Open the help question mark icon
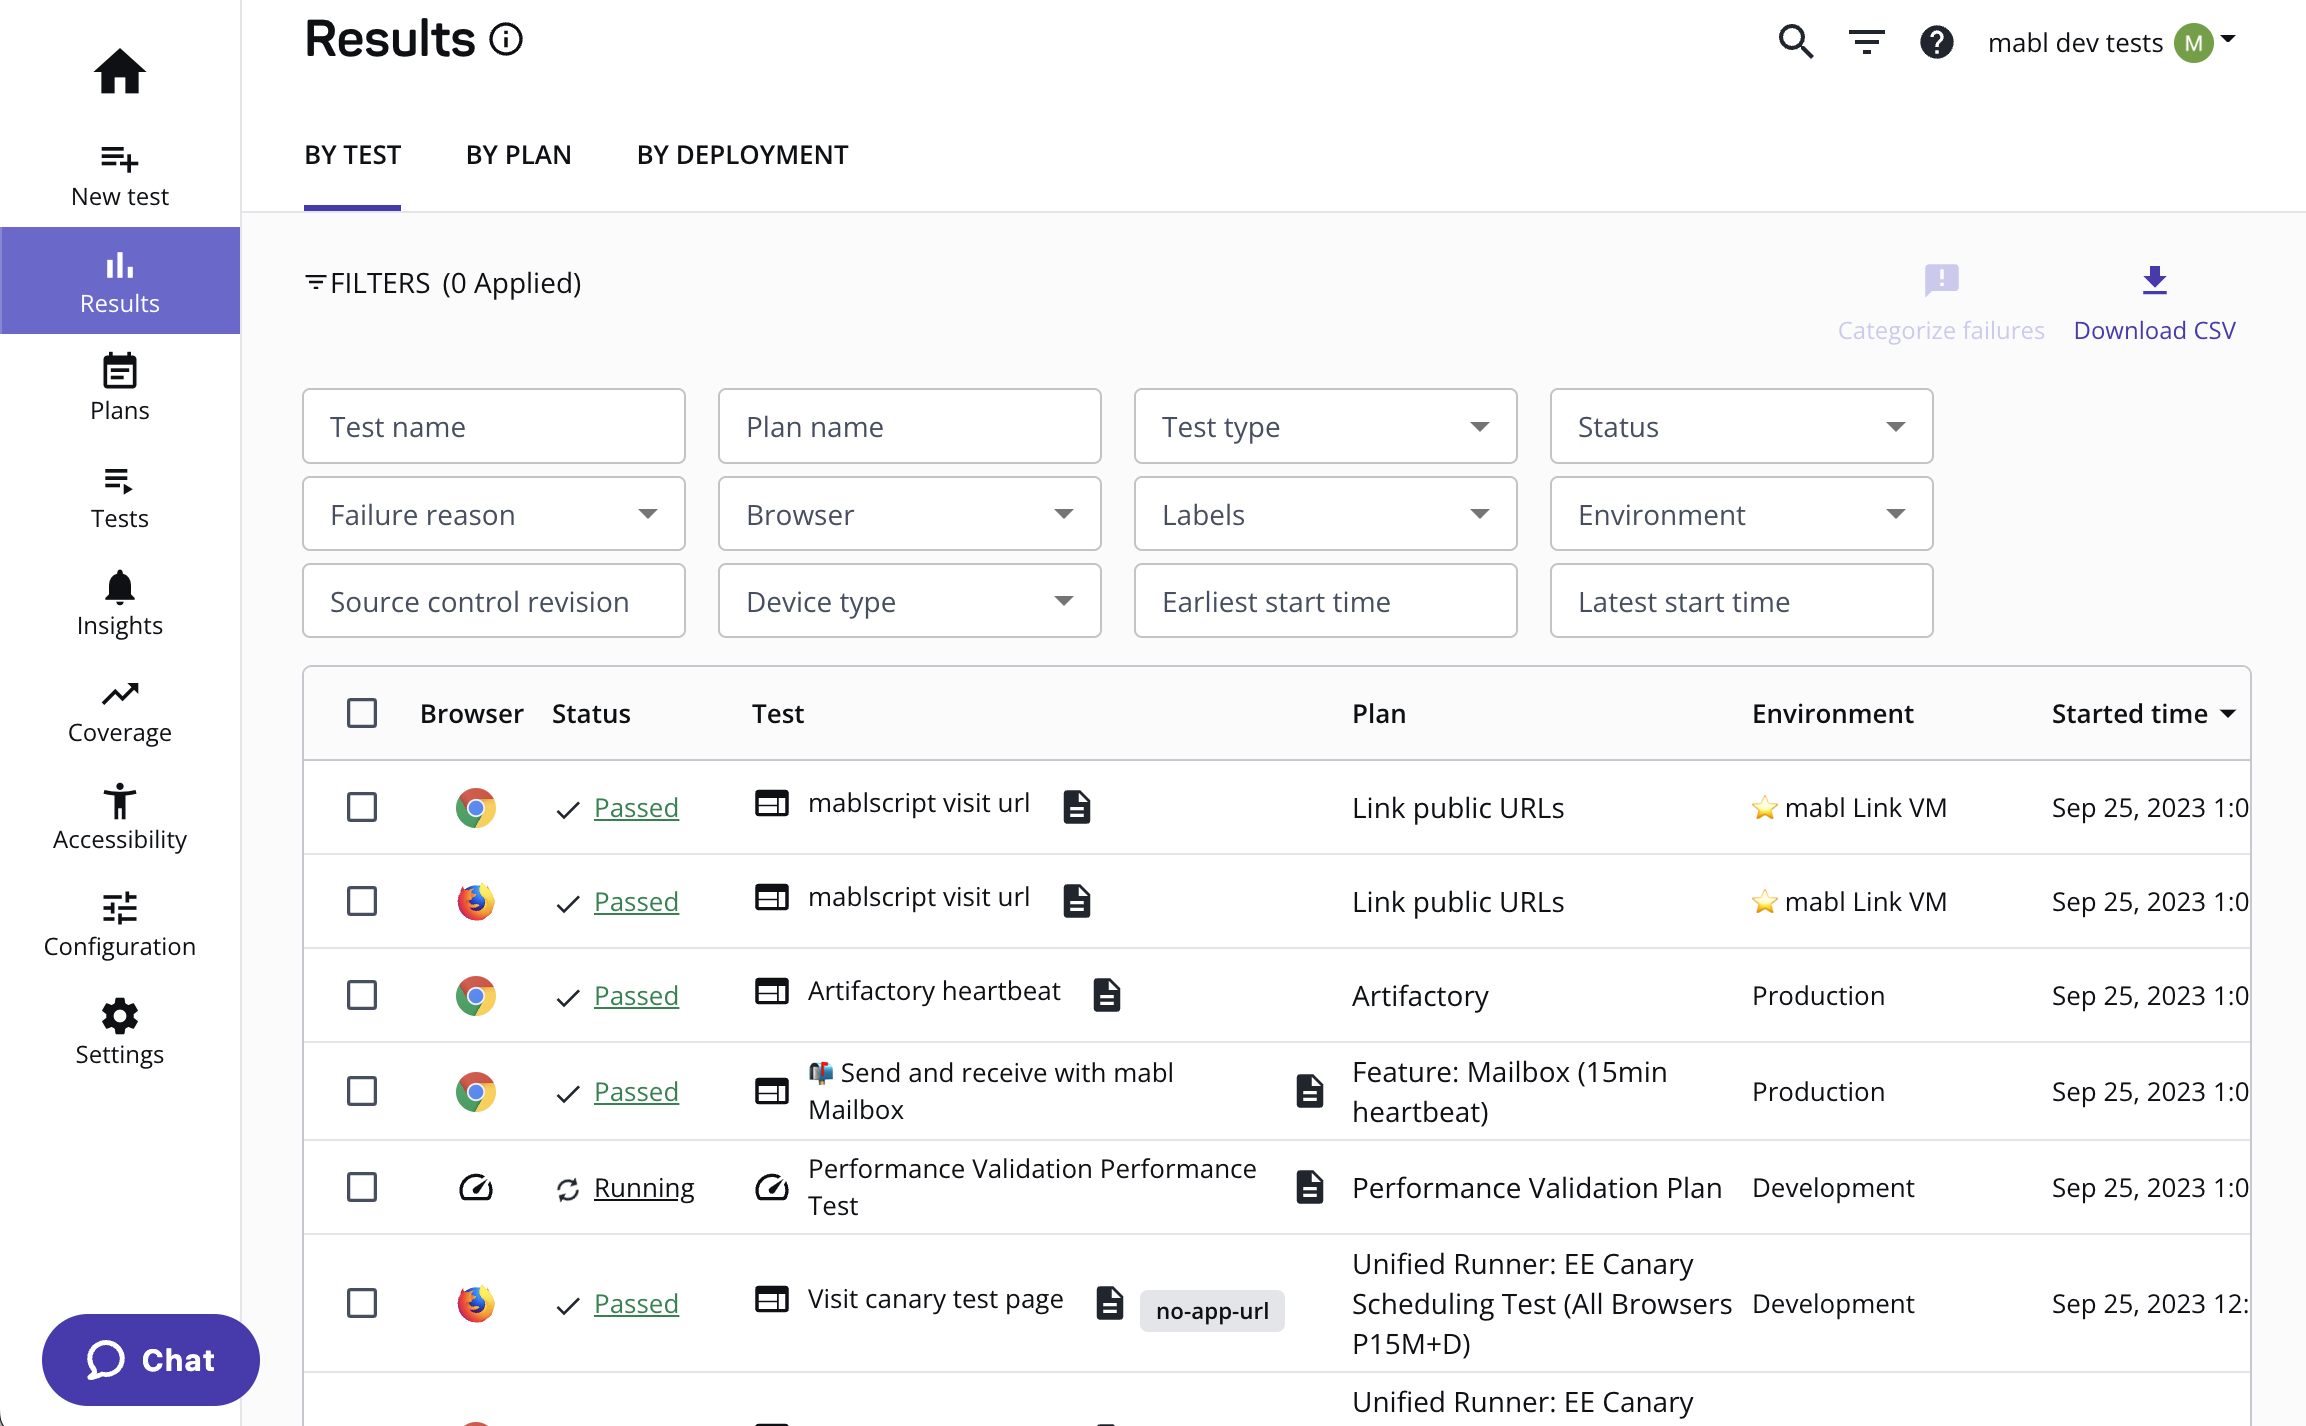This screenshot has height=1426, width=2306. click(1936, 42)
